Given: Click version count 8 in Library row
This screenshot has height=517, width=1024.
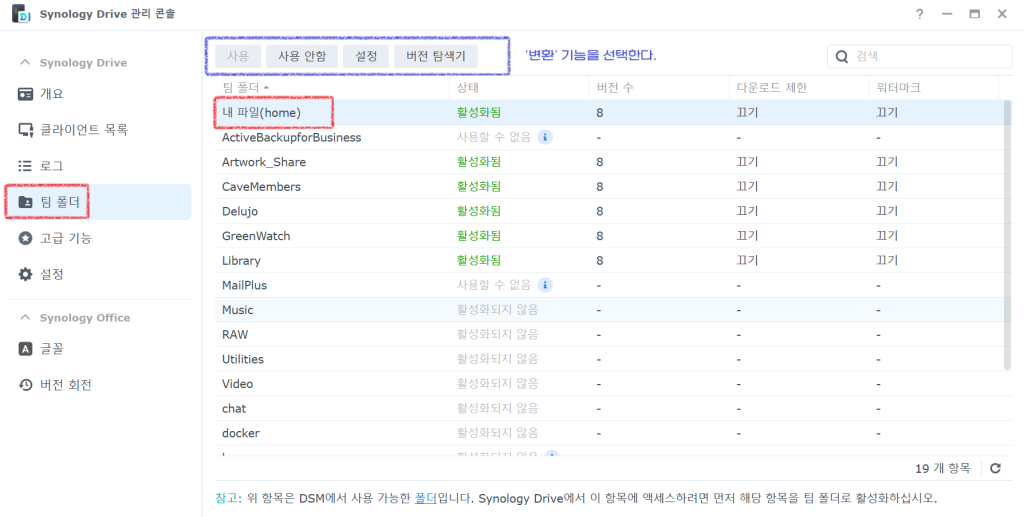Looking at the screenshot, I should [600, 260].
